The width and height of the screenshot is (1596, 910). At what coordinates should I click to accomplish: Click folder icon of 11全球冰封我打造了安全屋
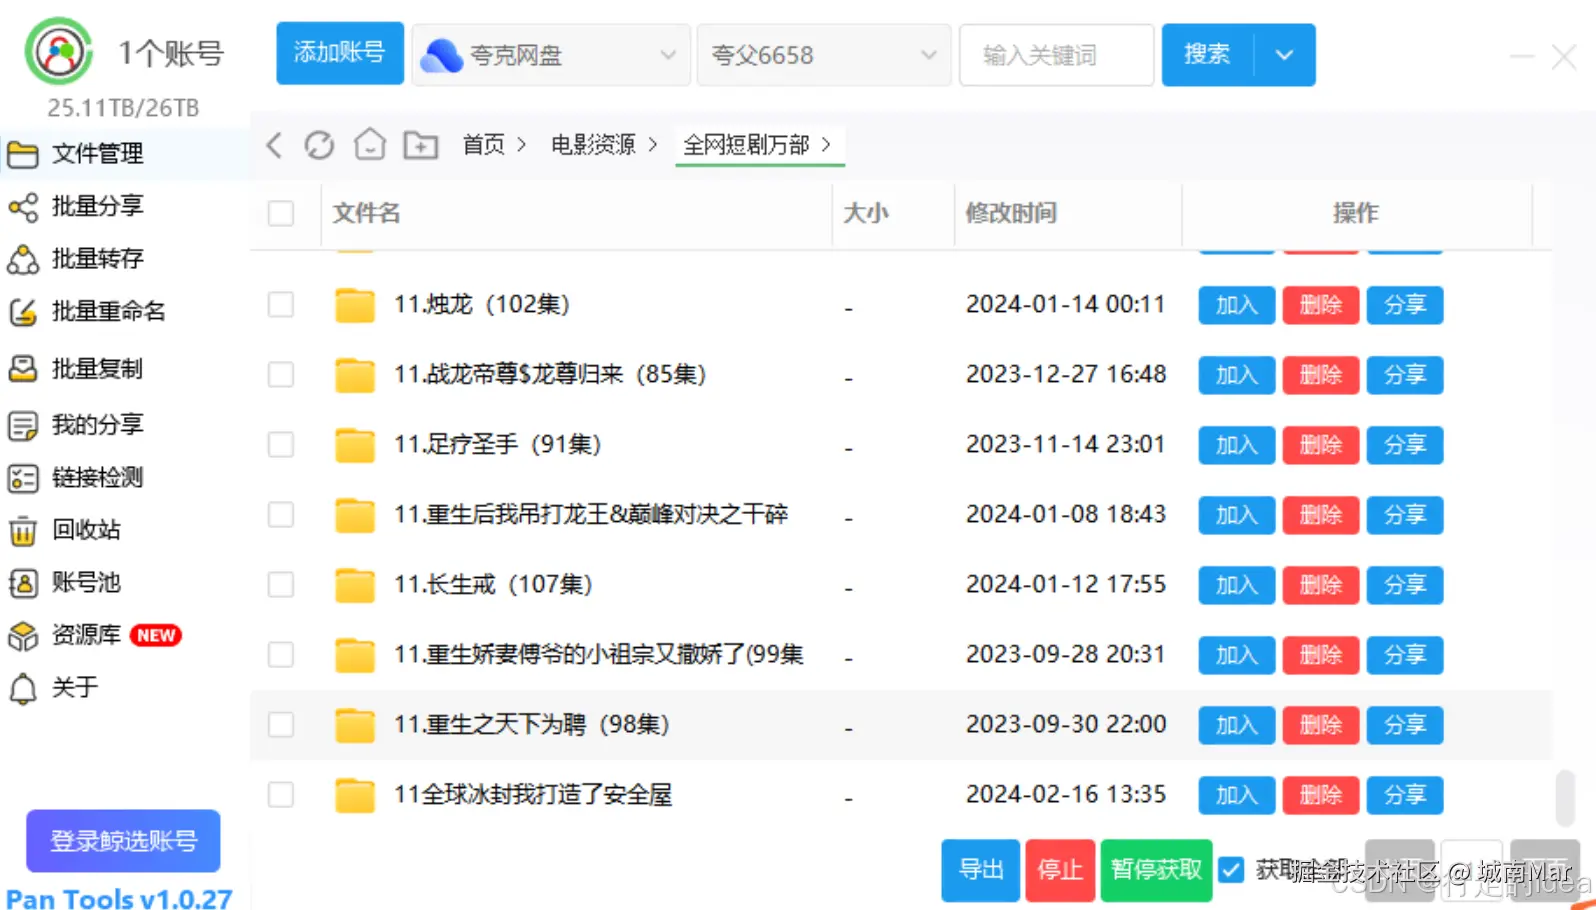coord(355,795)
